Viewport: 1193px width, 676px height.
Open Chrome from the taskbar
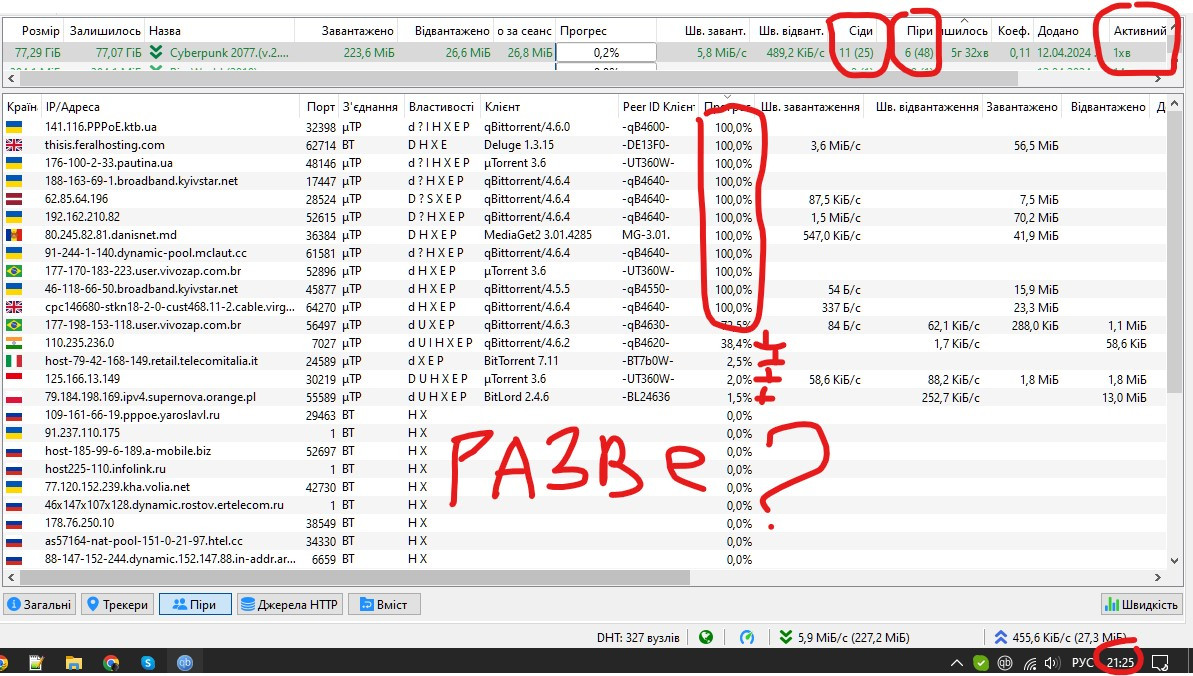pyautogui.click(x=111, y=662)
